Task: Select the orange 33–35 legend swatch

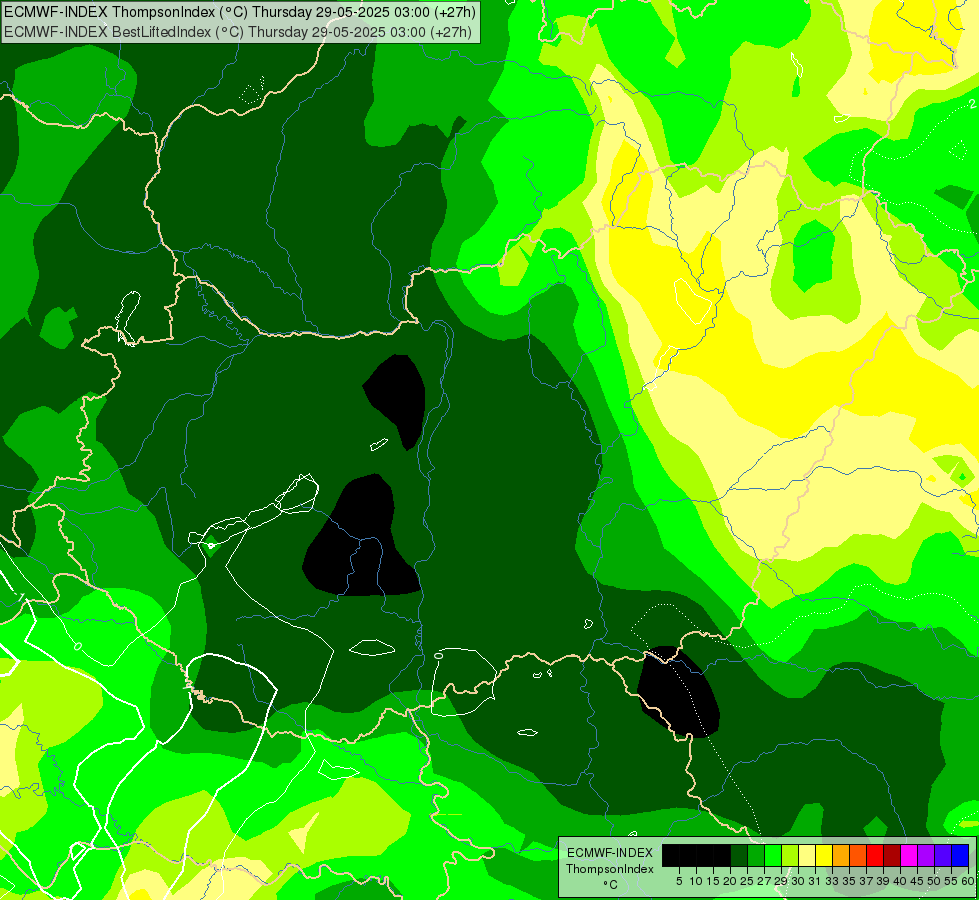Action: (x=841, y=855)
